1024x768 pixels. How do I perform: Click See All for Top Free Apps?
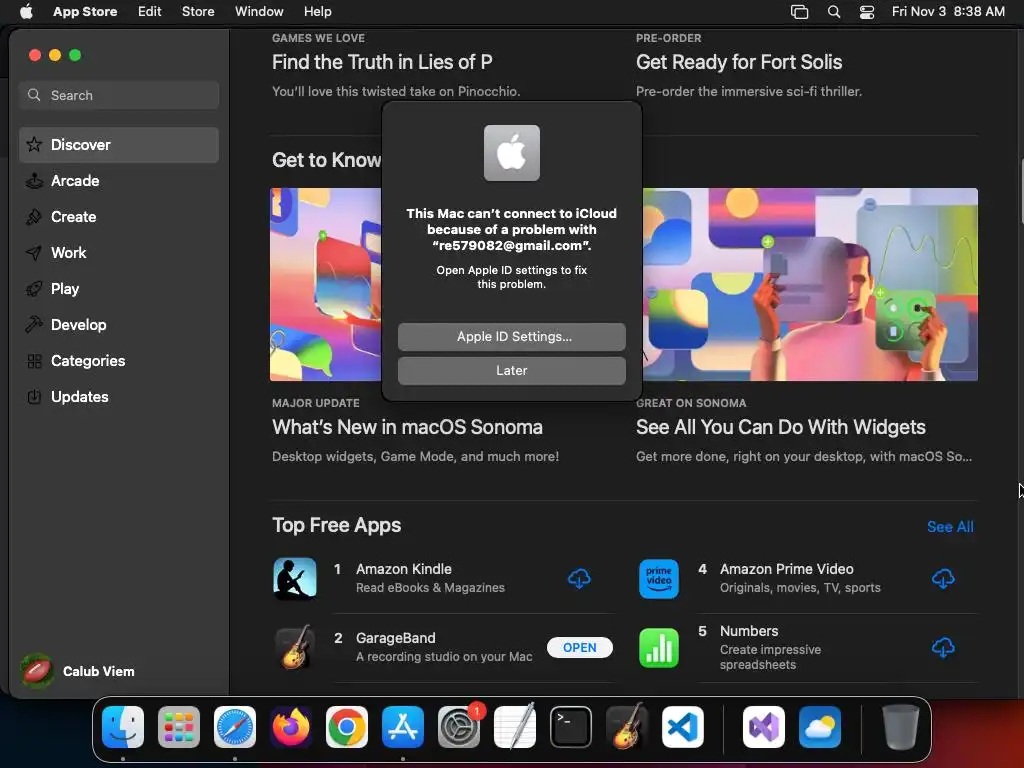coord(950,526)
